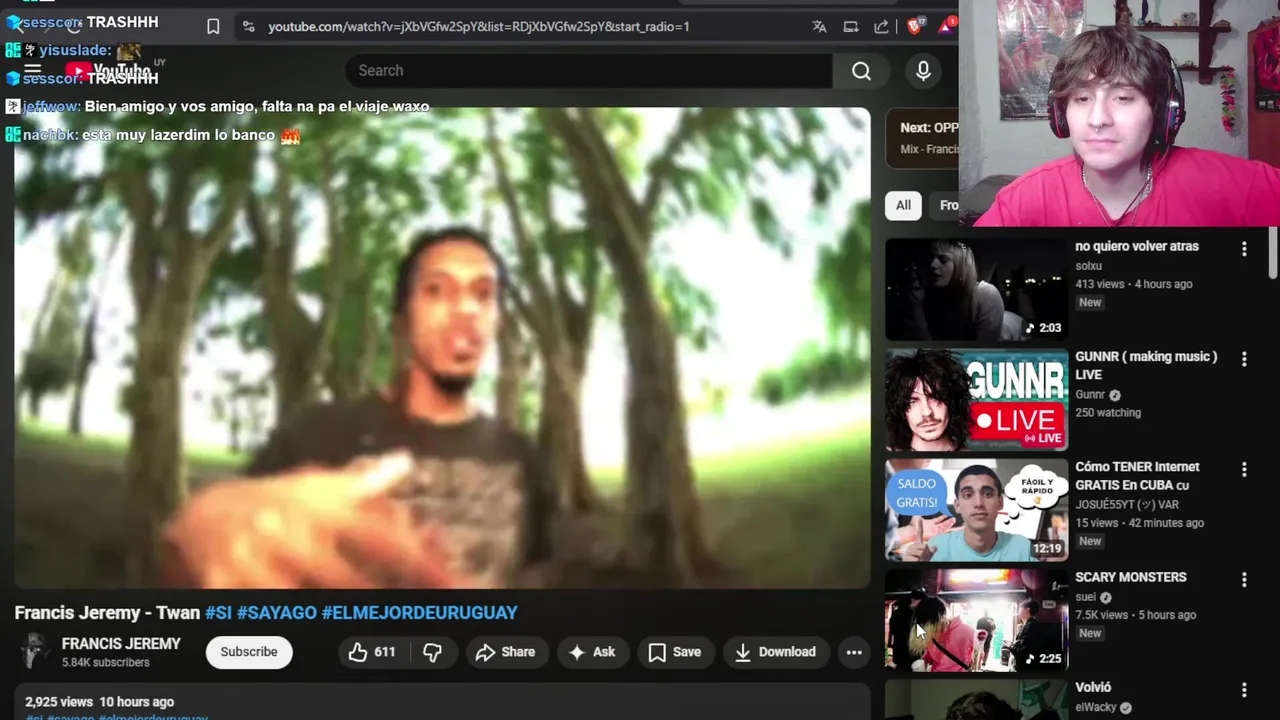The image size is (1280, 720).
Task: Click the cast screen icon in the address bar
Action: 851,27
